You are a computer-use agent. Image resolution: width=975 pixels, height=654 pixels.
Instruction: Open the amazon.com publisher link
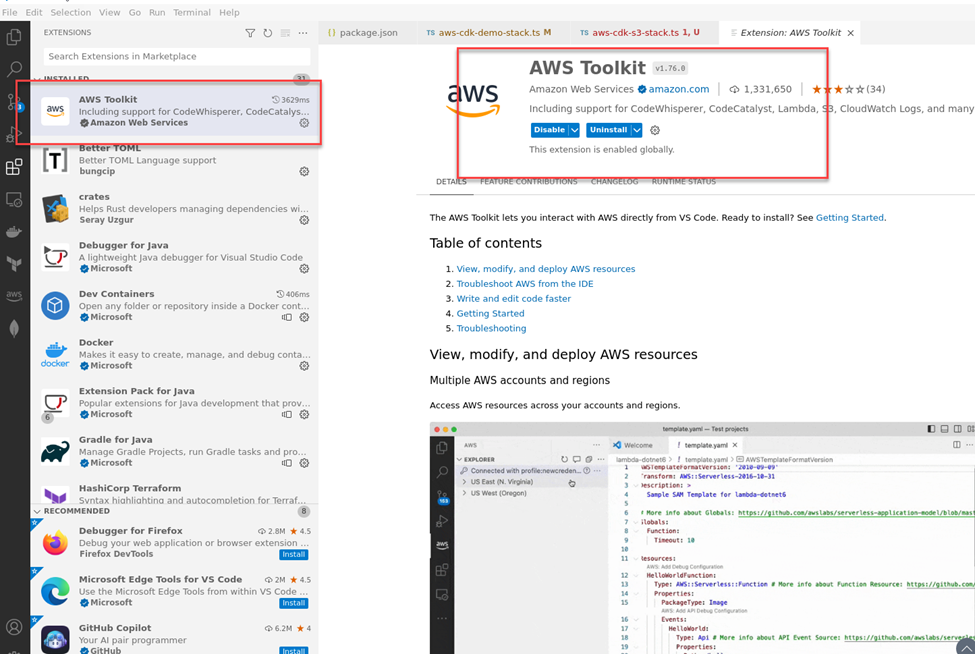(678, 89)
